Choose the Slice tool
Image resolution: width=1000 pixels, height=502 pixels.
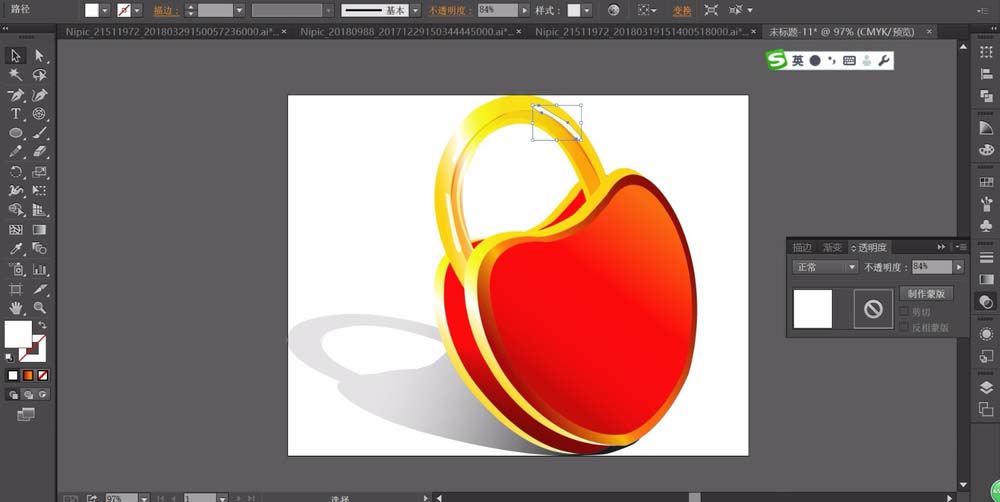[40, 290]
